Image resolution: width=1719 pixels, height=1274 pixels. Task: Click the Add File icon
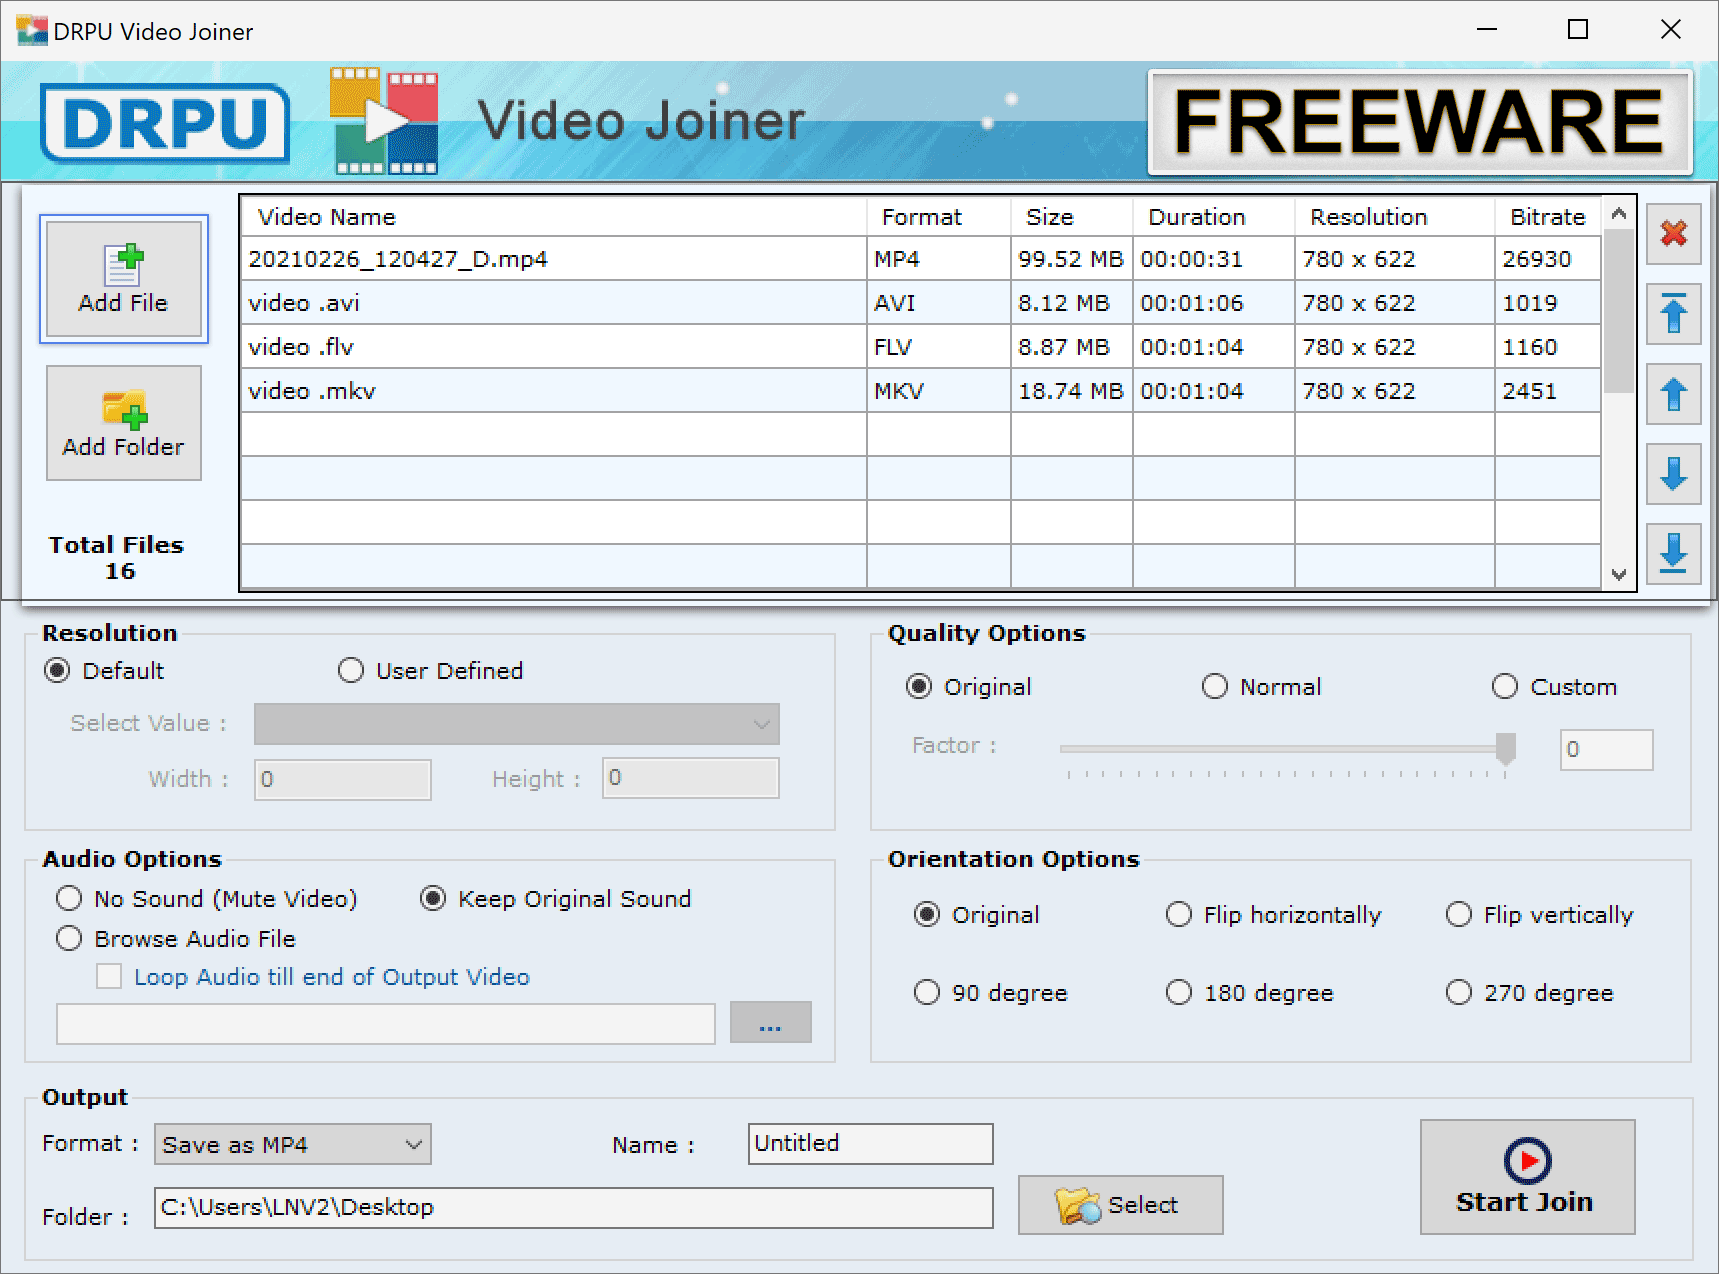[x=123, y=278]
